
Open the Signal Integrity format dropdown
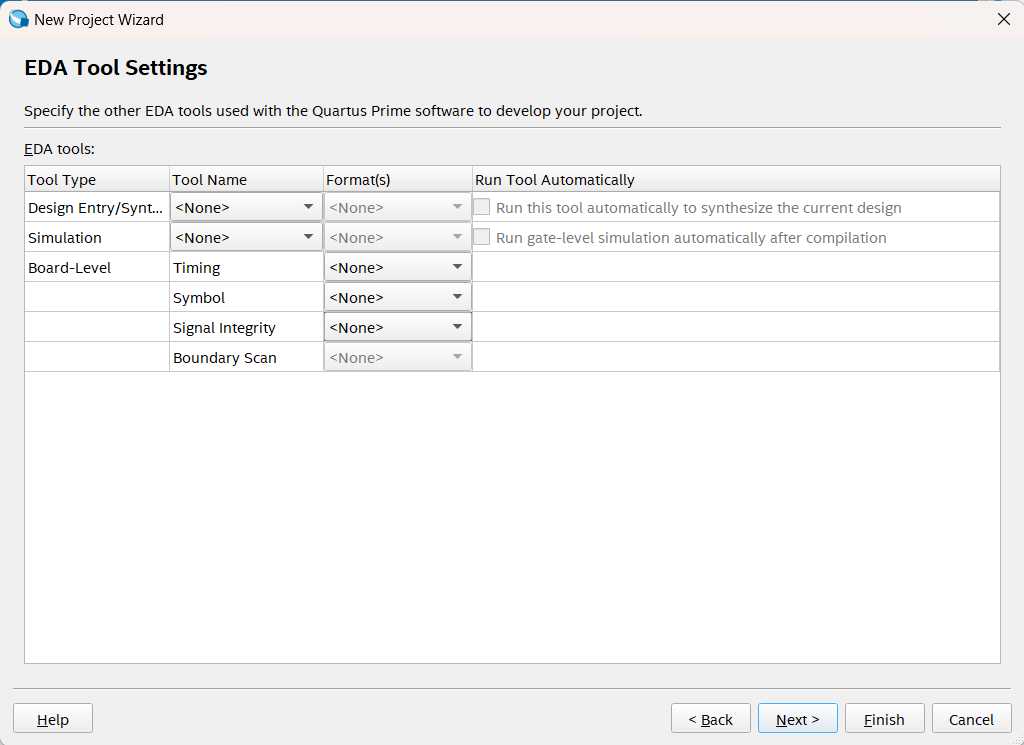point(397,328)
